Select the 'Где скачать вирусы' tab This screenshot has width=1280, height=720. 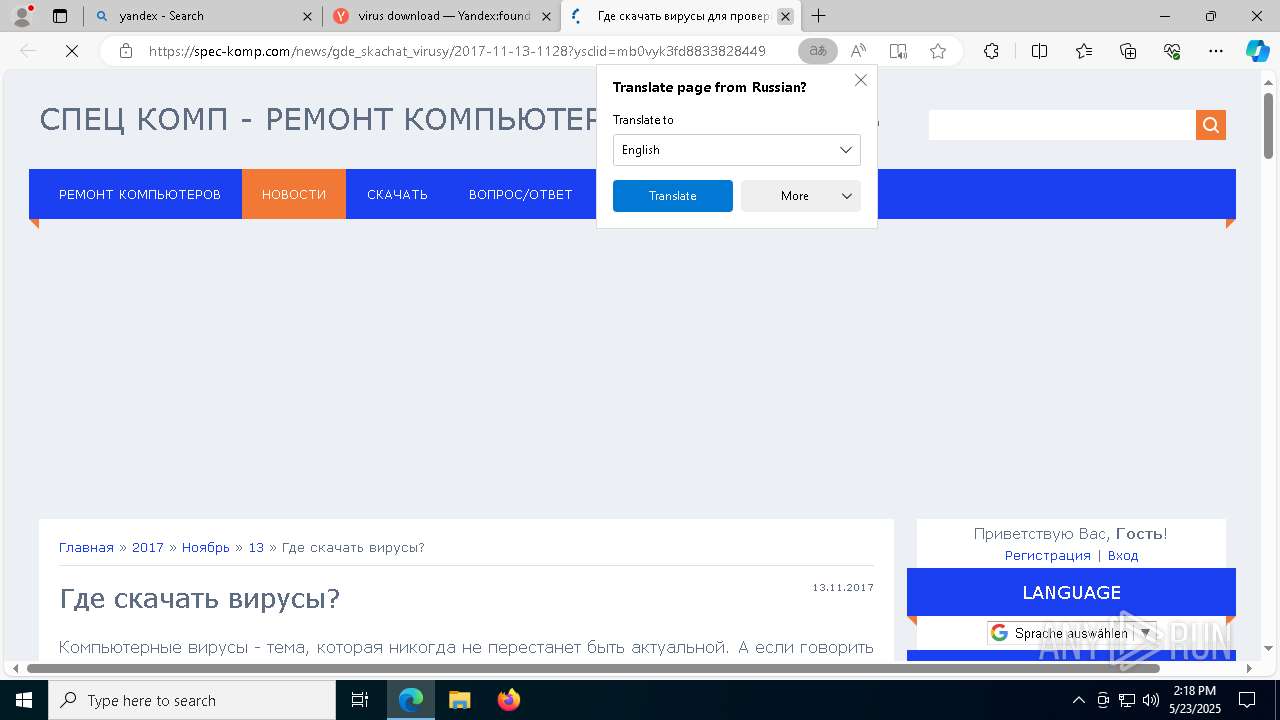[680, 16]
